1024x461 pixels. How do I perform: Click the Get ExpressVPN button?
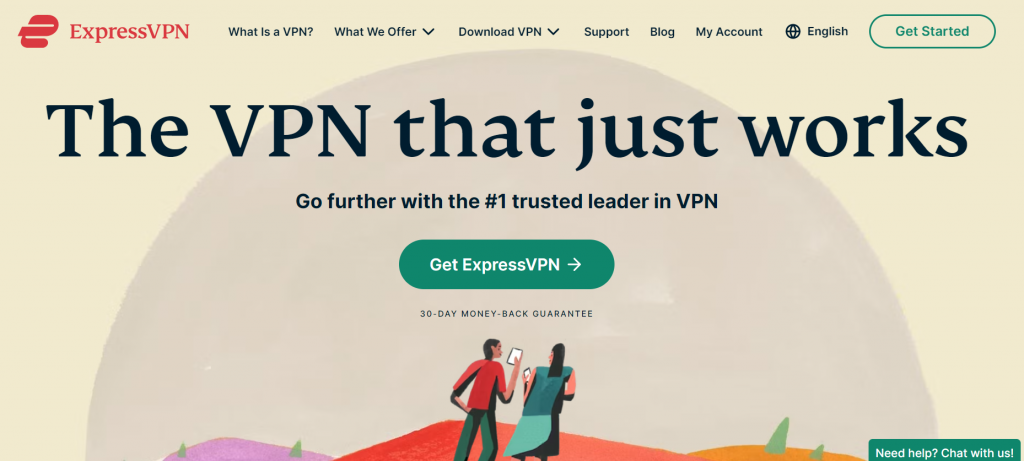pyautogui.click(x=506, y=264)
